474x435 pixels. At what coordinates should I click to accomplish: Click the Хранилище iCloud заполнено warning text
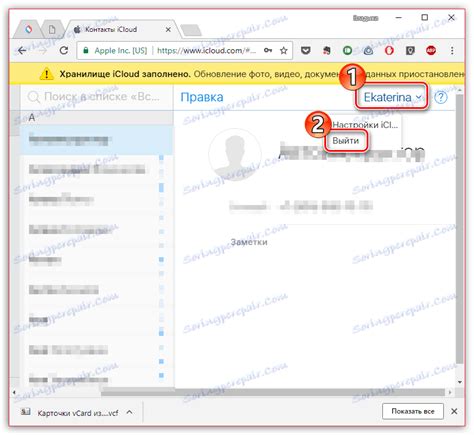point(125,74)
